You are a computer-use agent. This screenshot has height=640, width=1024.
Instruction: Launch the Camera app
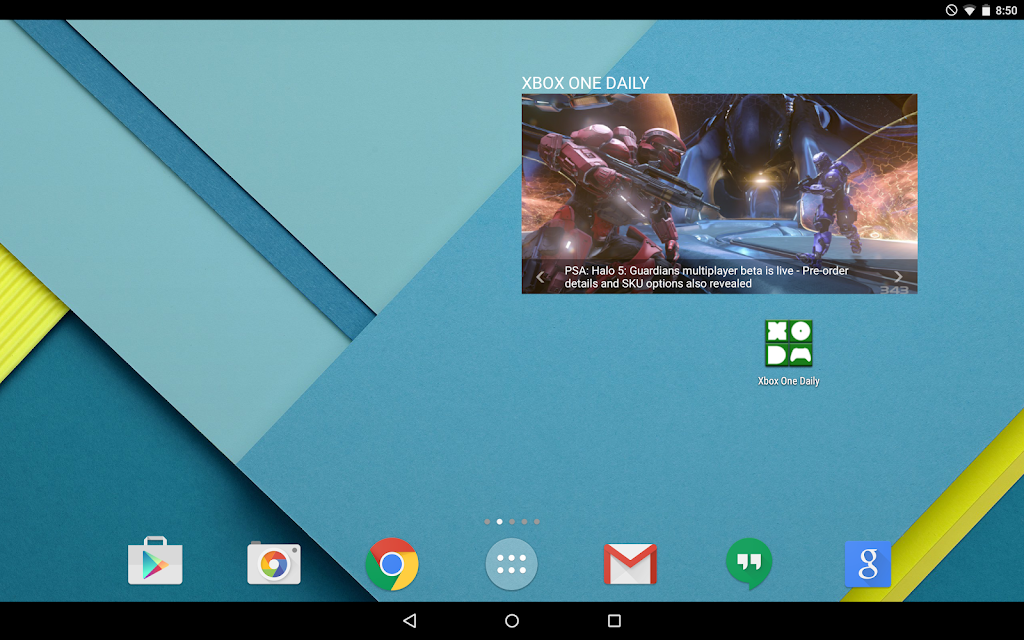pyautogui.click(x=274, y=562)
